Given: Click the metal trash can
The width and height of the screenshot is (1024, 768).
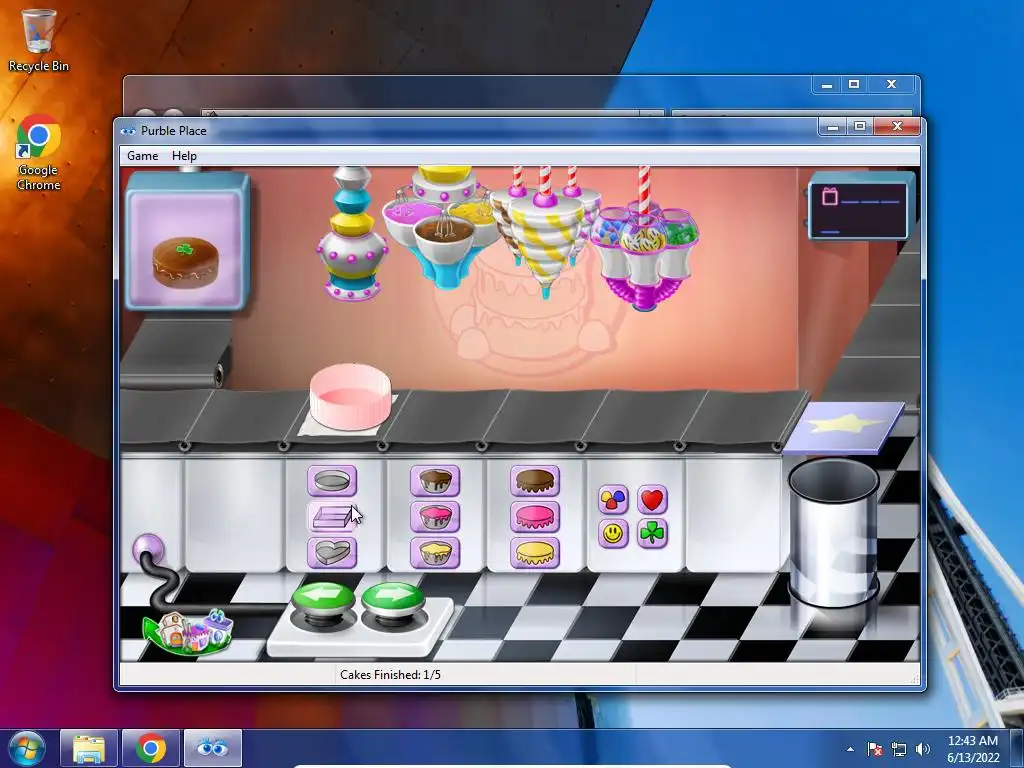Looking at the screenshot, I should click(833, 532).
